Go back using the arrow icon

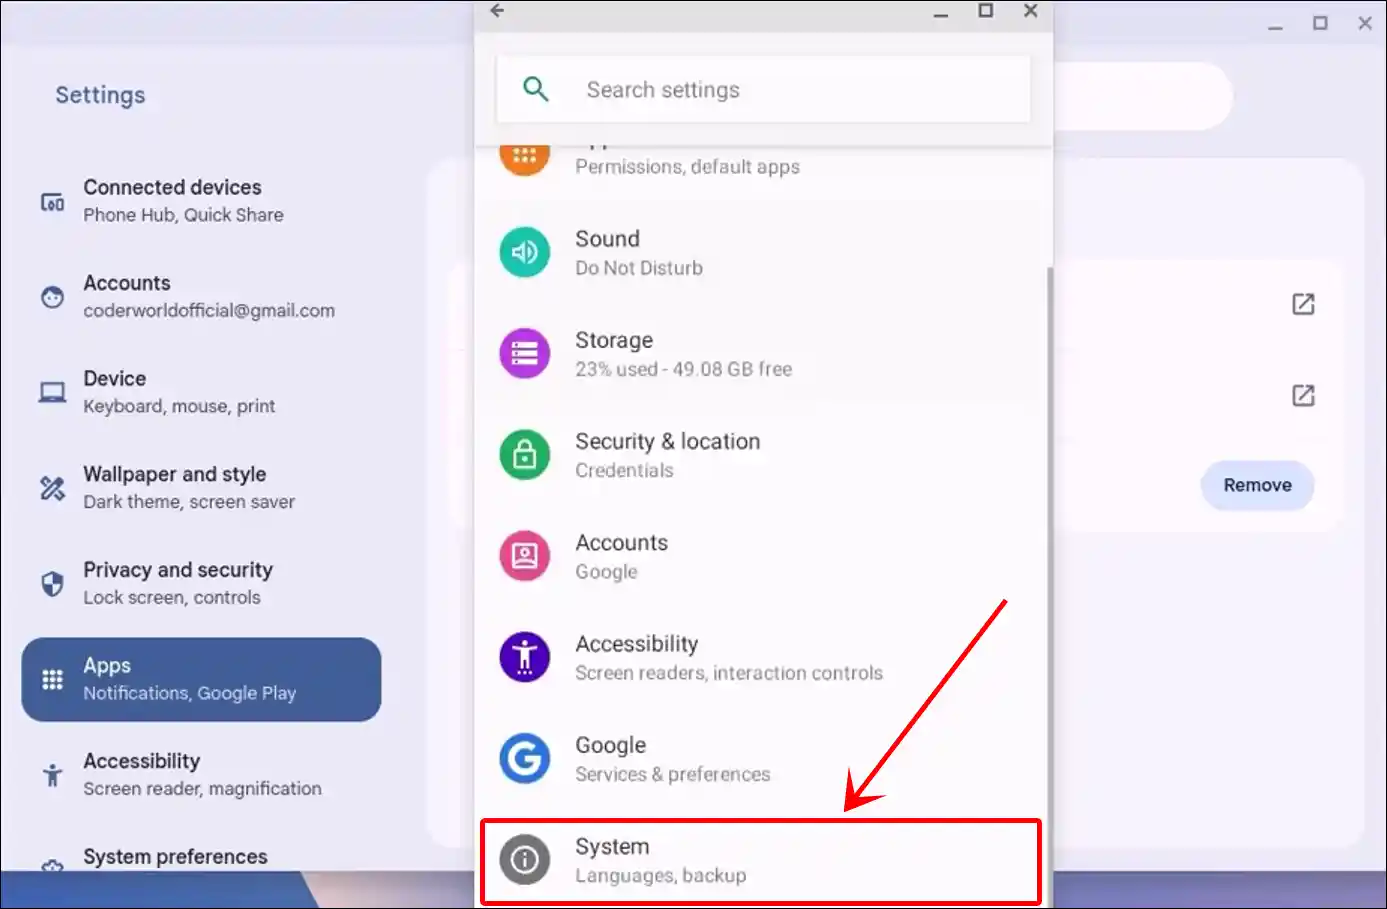click(x=497, y=11)
